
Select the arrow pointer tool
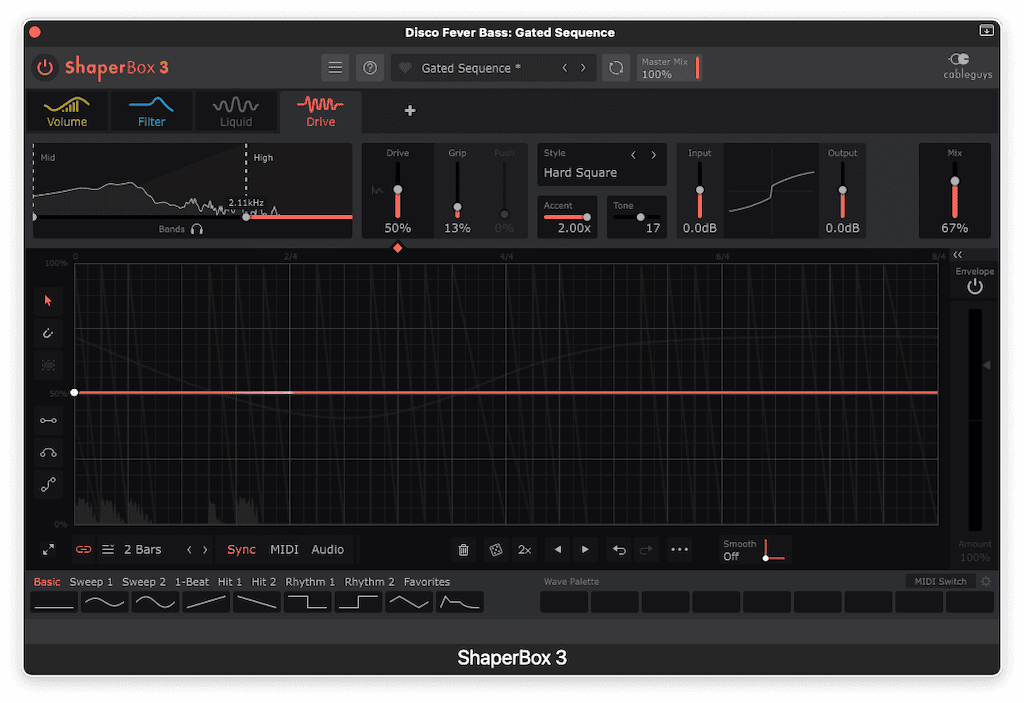tap(48, 300)
